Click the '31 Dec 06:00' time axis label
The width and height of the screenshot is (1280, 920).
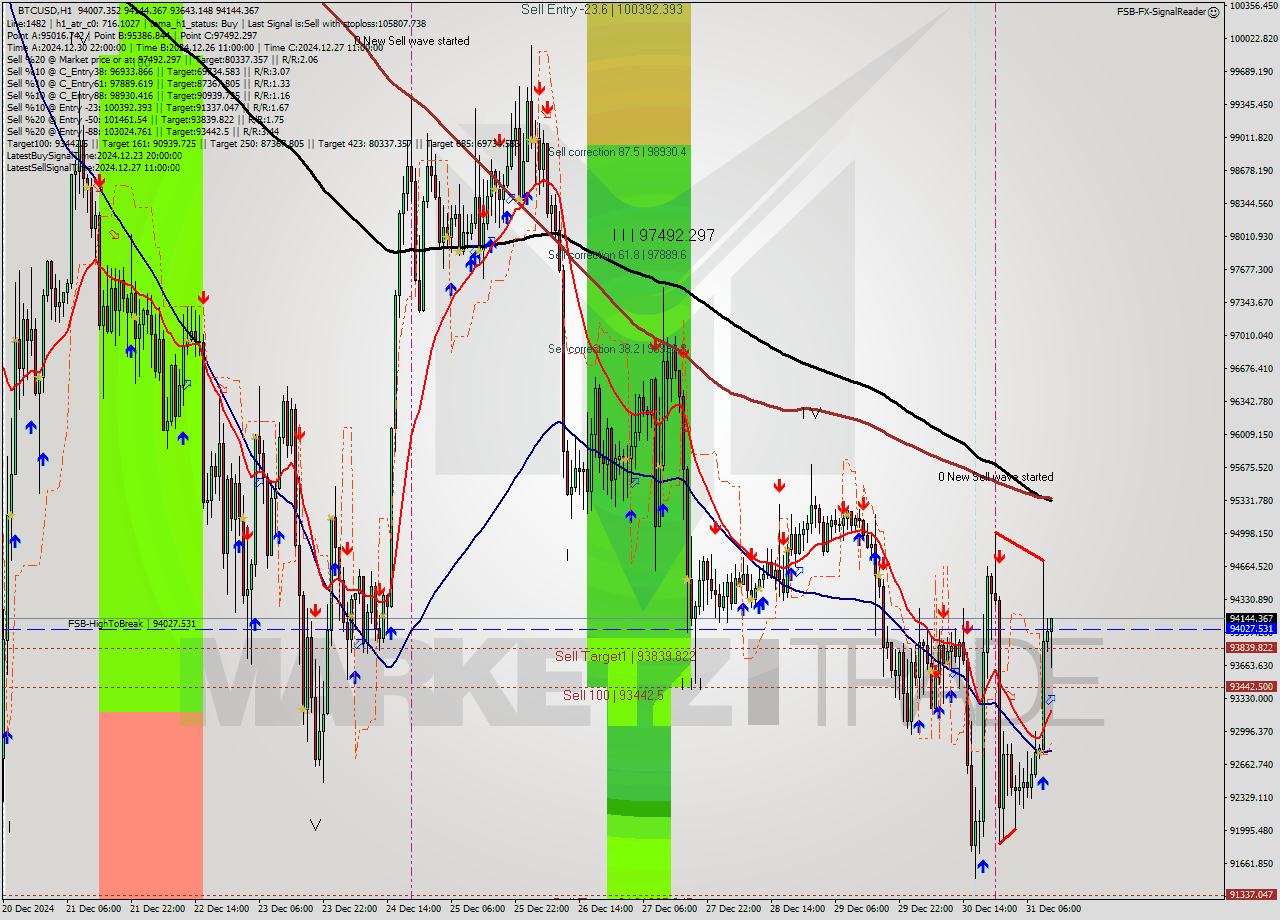[1052, 909]
